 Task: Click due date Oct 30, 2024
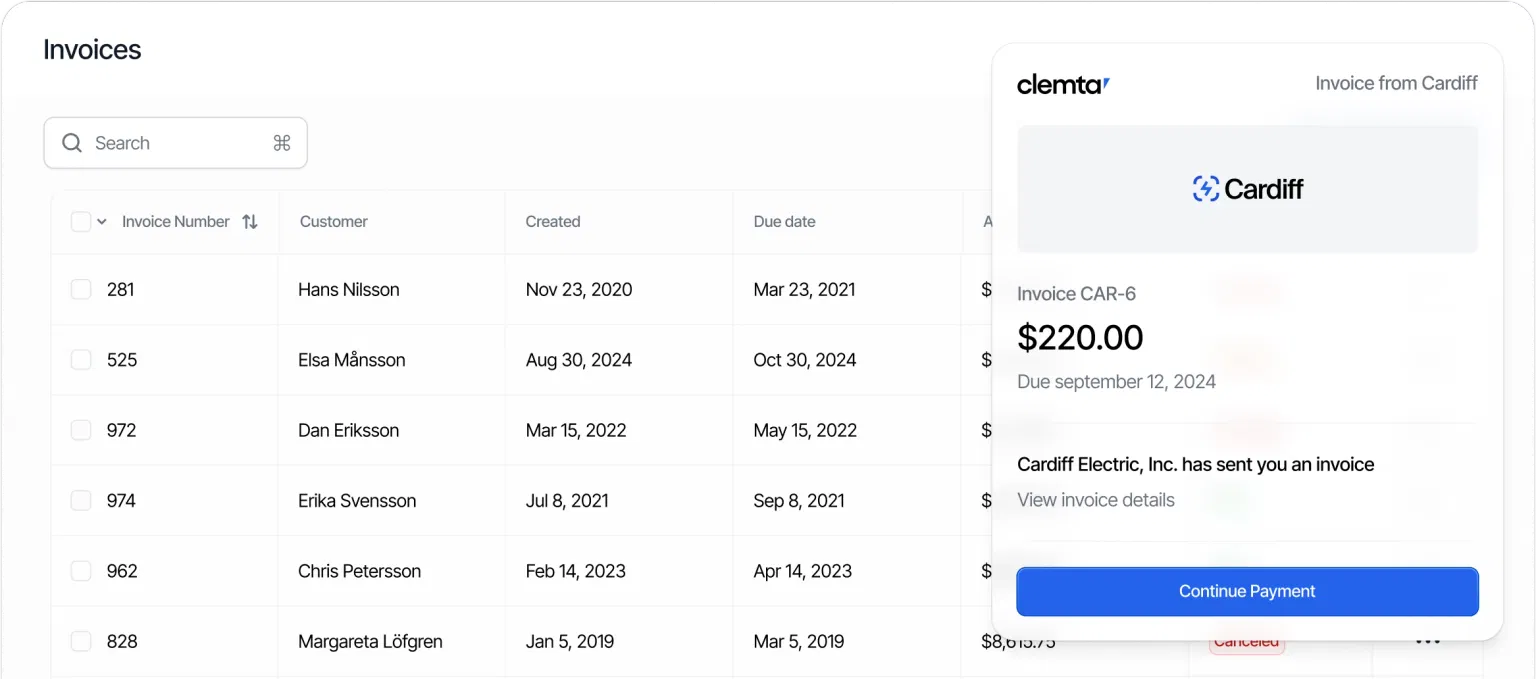[805, 360]
